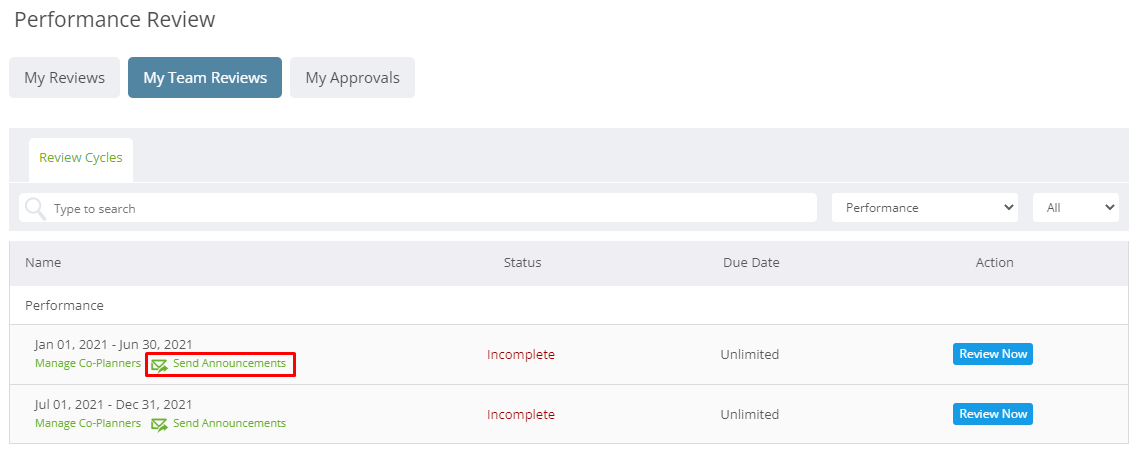The height and width of the screenshot is (458, 1139).
Task: Click Review Now for Jan 01 – Jun 30 cycle
Action: [x=993, y=354]
